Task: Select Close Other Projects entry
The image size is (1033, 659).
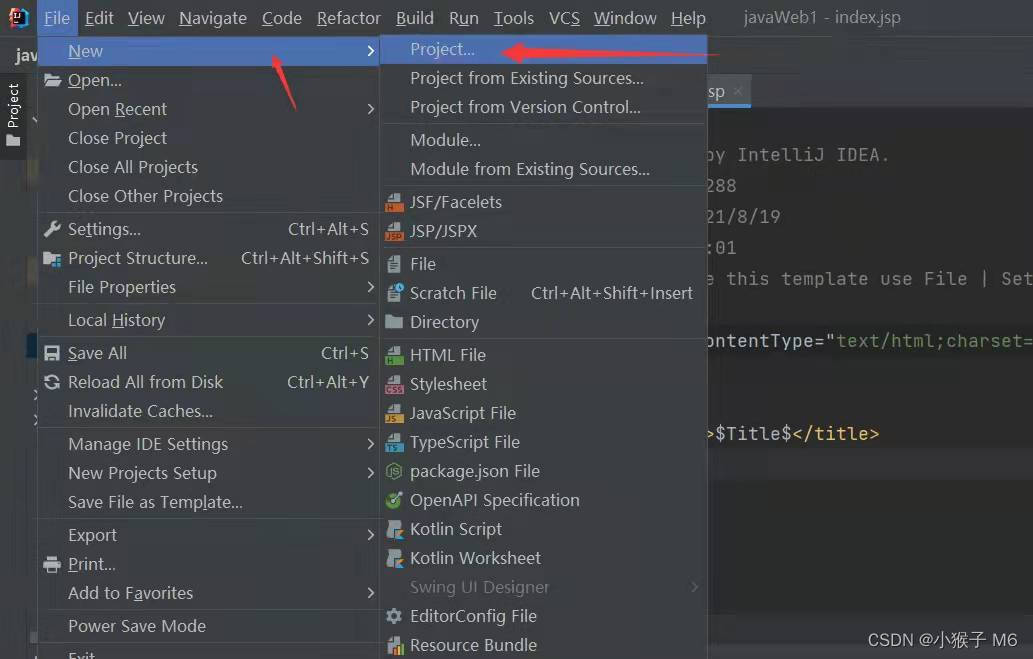Action: pyautogui.click(x=208, y=196)
